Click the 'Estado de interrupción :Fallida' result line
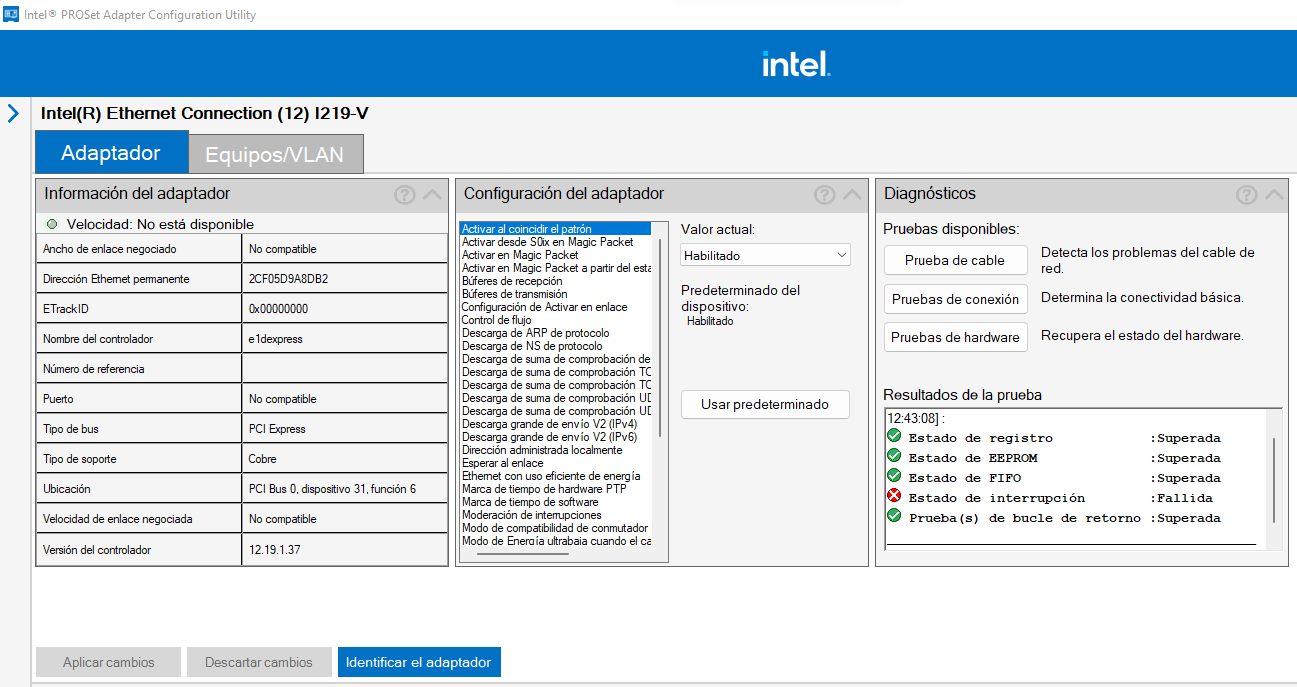Viewport: 1297px width, 687px height. click(x=1060, y=498)
